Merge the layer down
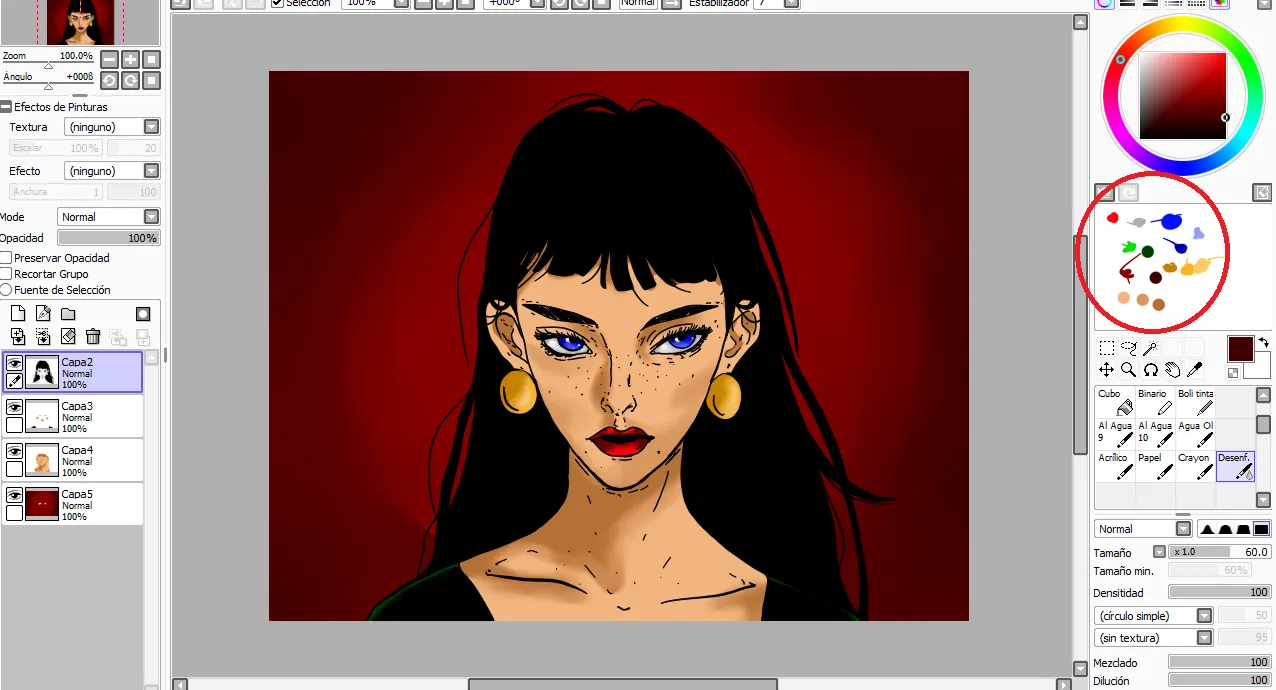Viewport: 1276px width, 690px height. [x=43, y=337]
